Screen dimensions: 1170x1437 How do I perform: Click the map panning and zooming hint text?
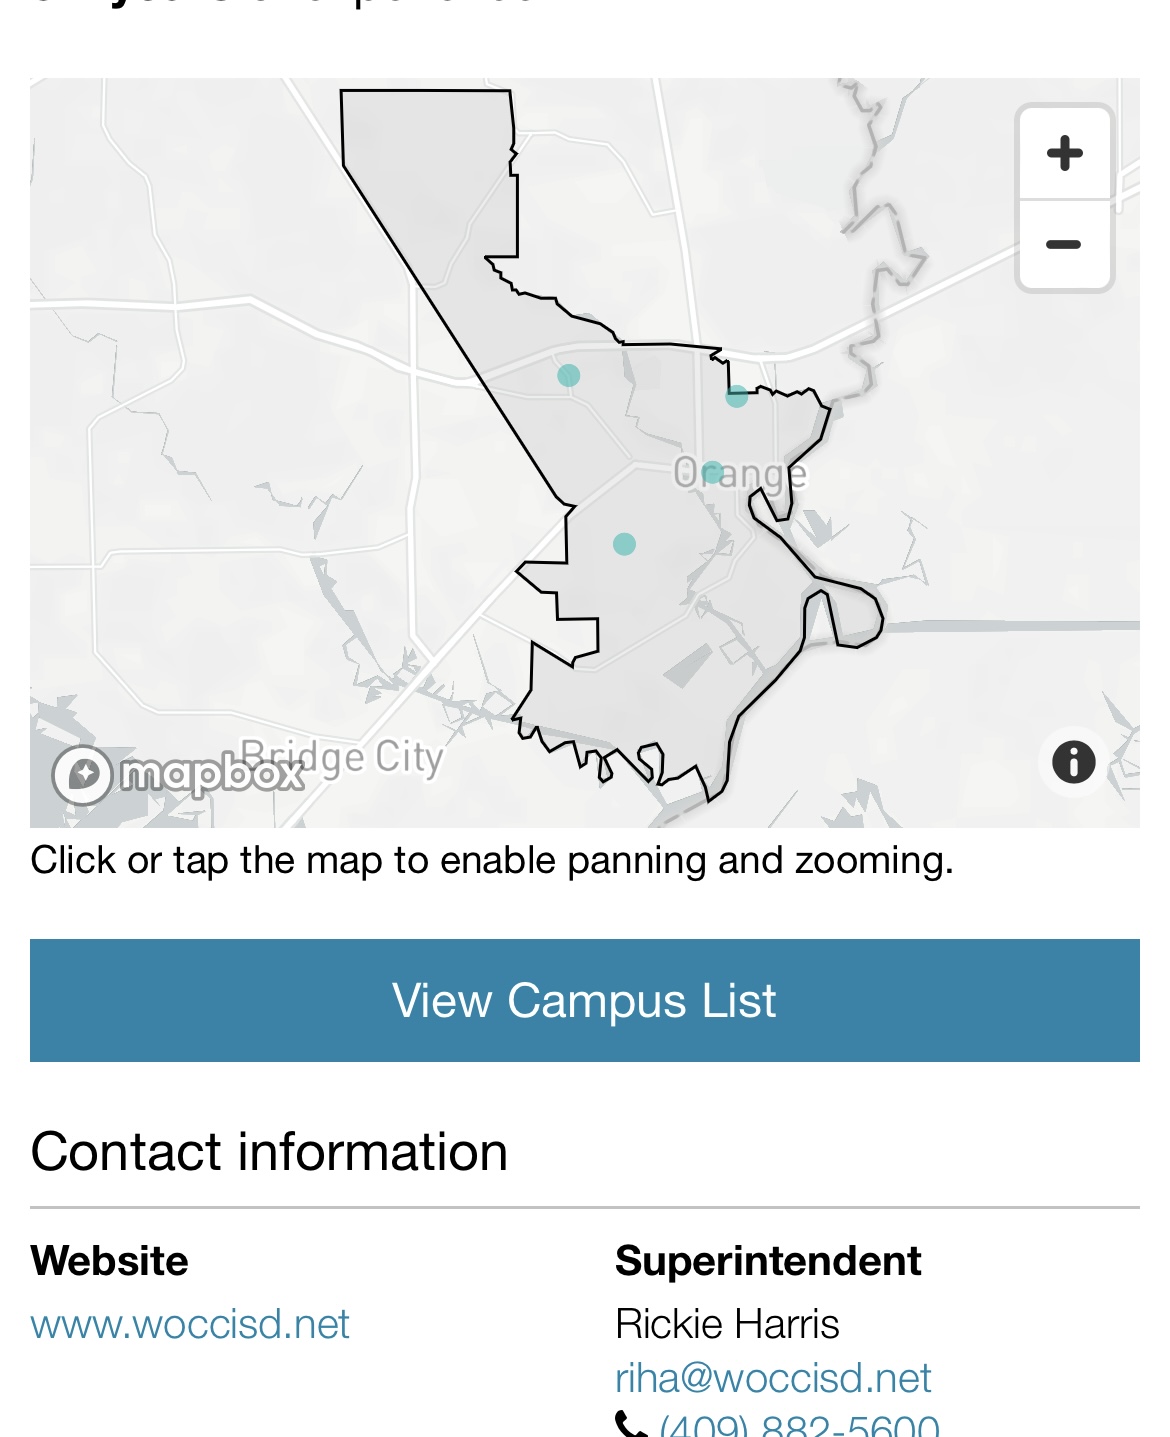point(492,860)
